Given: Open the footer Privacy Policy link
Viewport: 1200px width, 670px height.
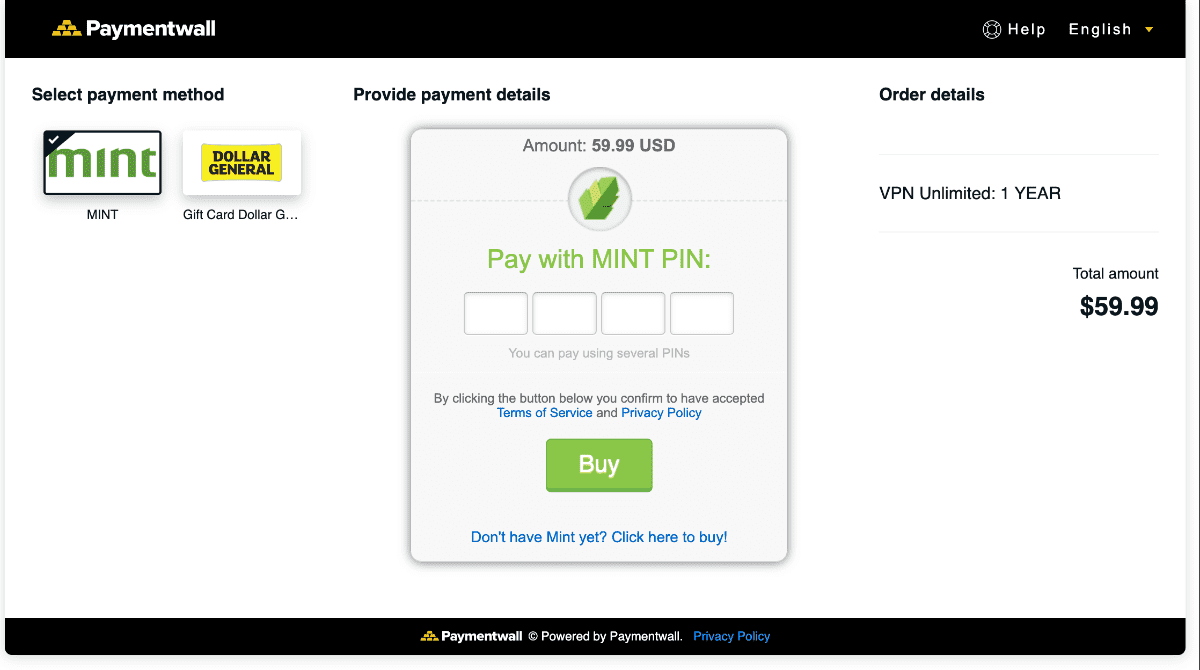Looking at the screenshot, I should pyautogui.click(x=732, y=636).
